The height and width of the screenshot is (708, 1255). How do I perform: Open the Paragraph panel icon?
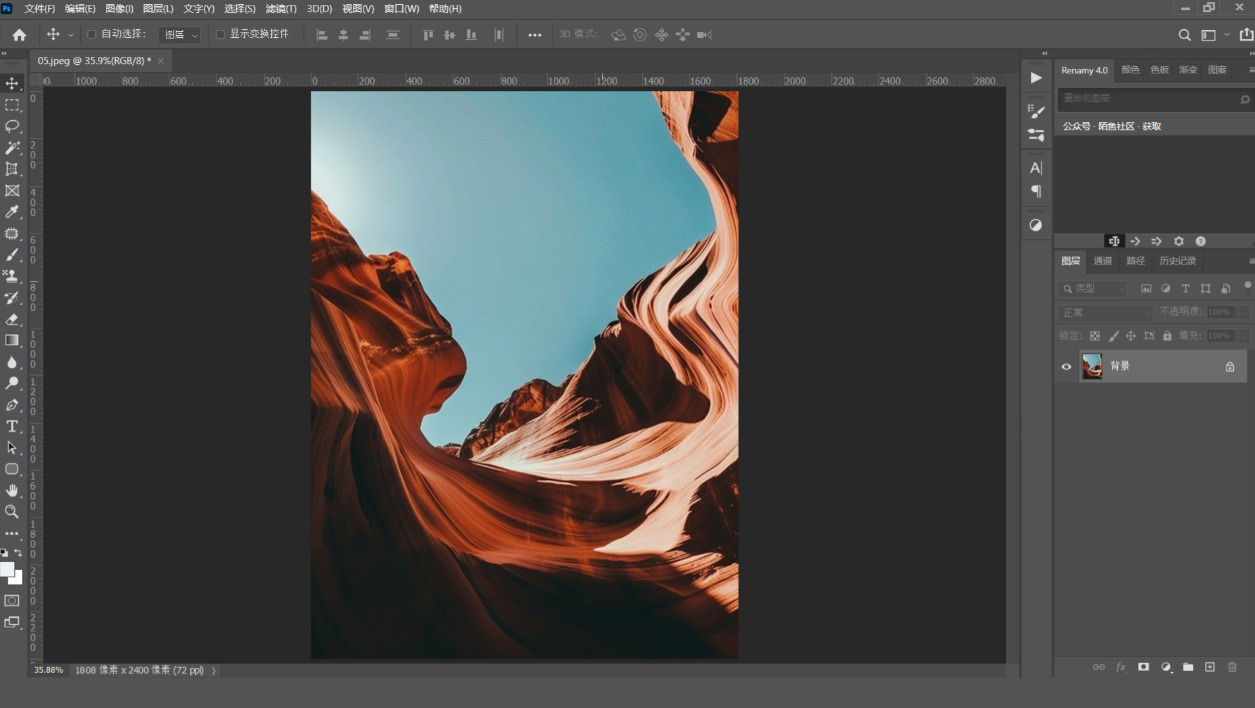click(1036, 191)
